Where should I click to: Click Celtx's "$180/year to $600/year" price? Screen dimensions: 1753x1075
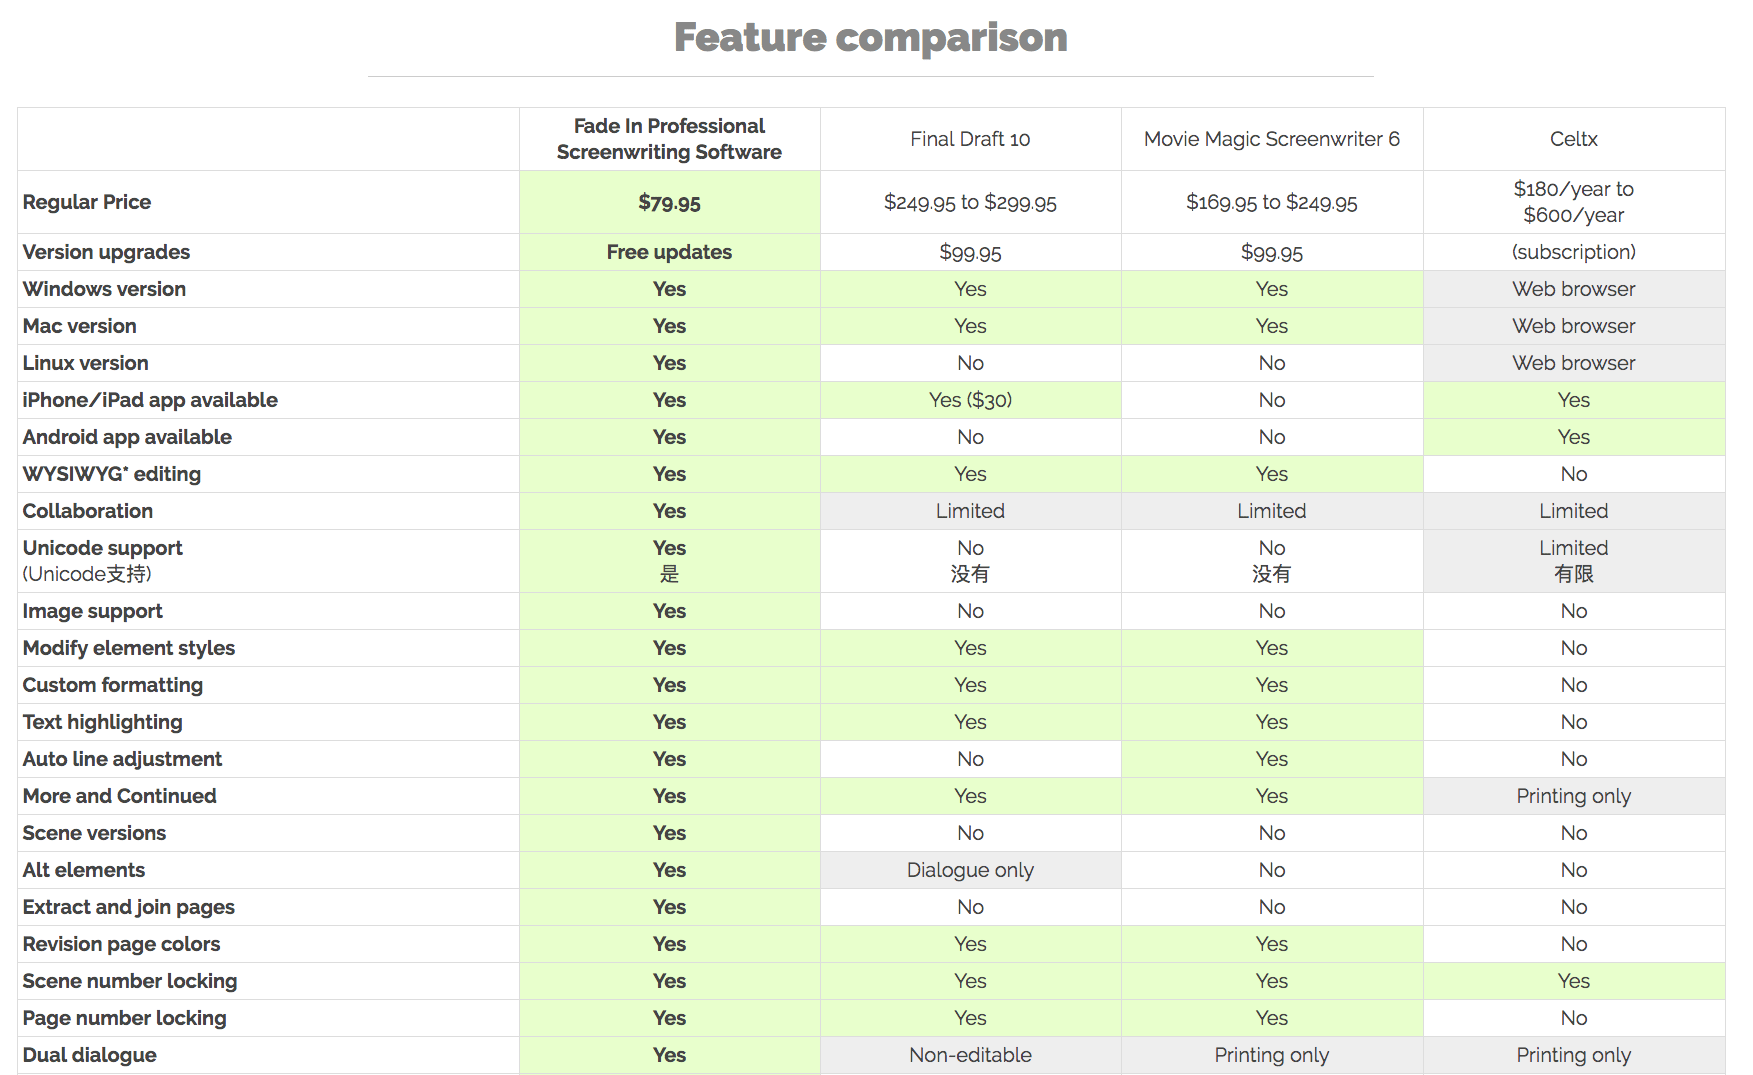[x=1573, y=202]
